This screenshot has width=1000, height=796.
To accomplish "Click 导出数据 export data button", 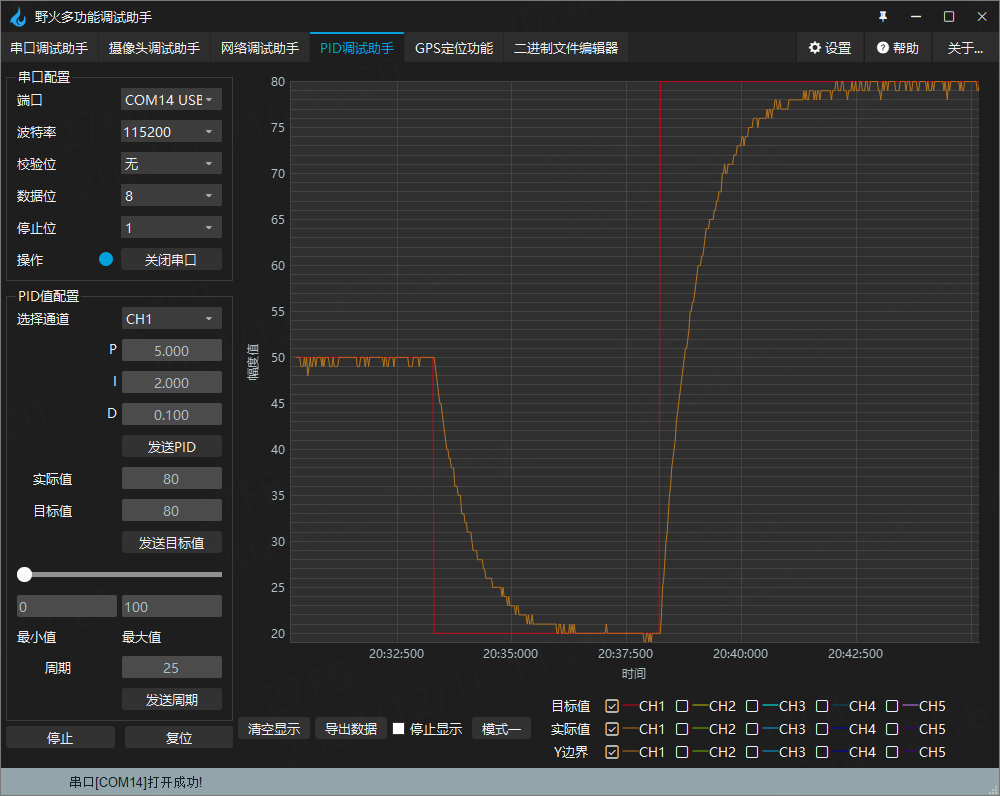I will click(x=351, y=728).
